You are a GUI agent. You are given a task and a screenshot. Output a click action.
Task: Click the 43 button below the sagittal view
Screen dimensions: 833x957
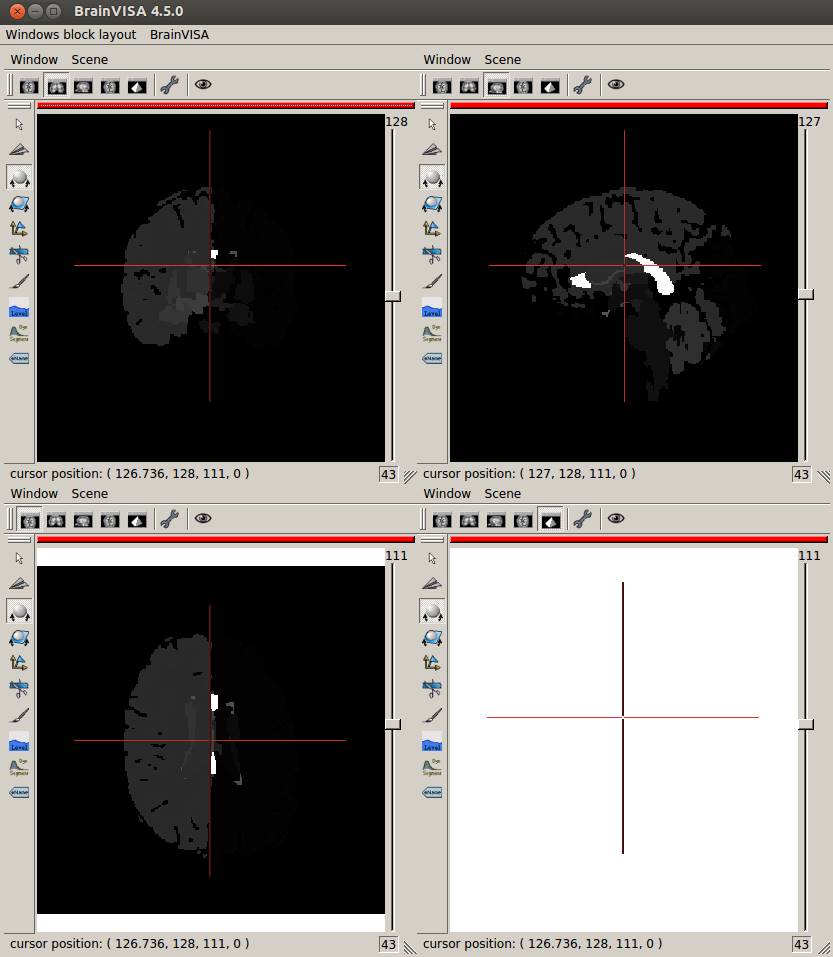(801, 474)
